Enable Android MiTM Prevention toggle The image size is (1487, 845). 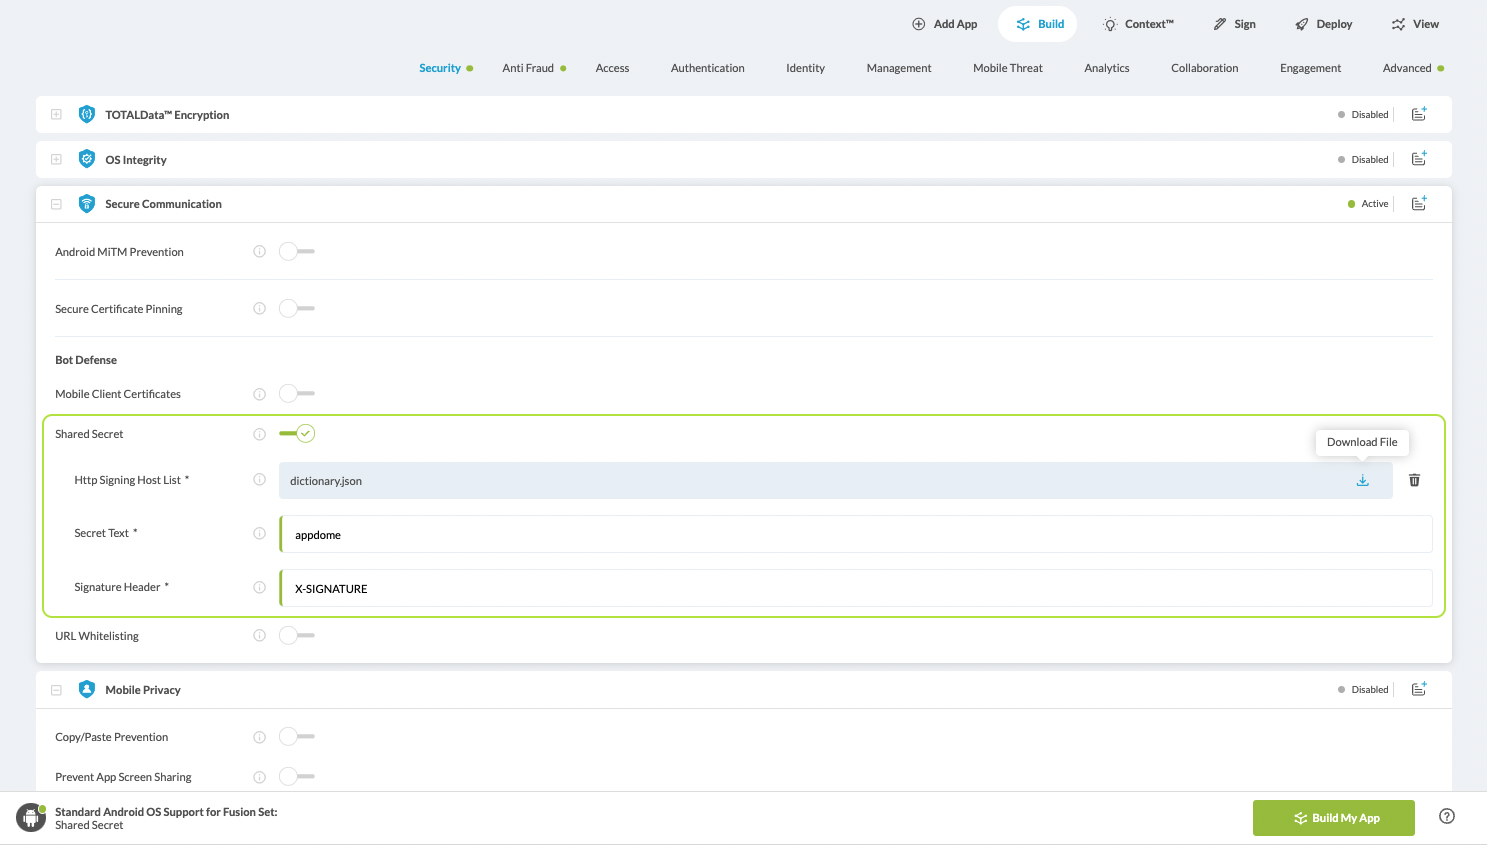point(297,252)
